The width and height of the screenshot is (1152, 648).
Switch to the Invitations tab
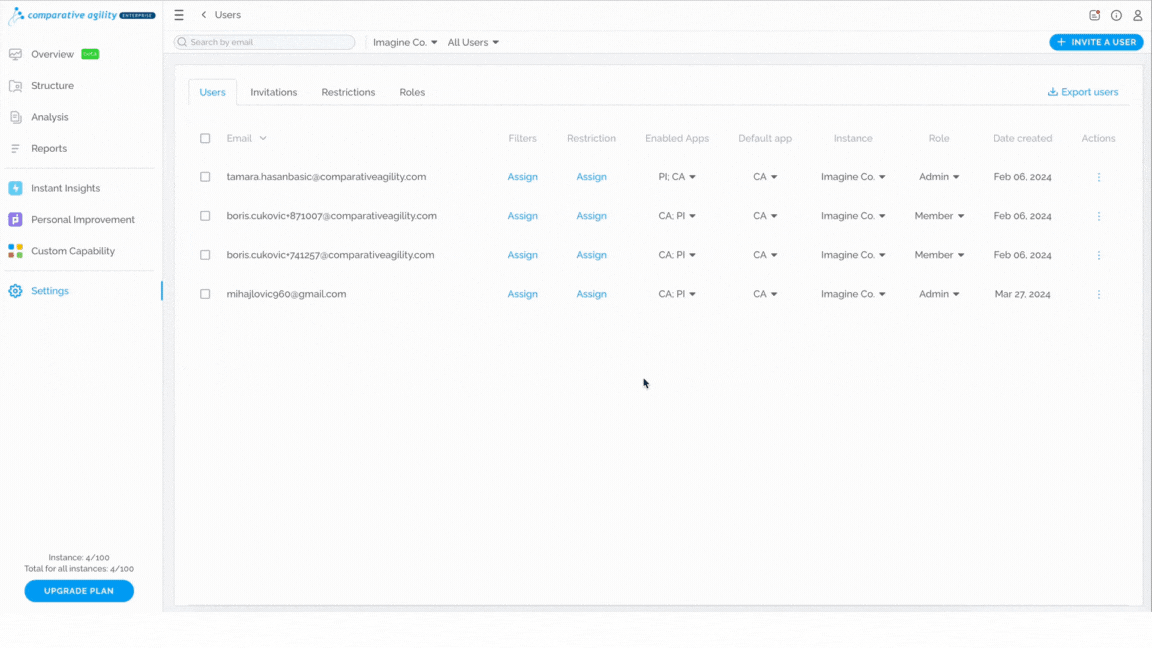coord(273,93)
